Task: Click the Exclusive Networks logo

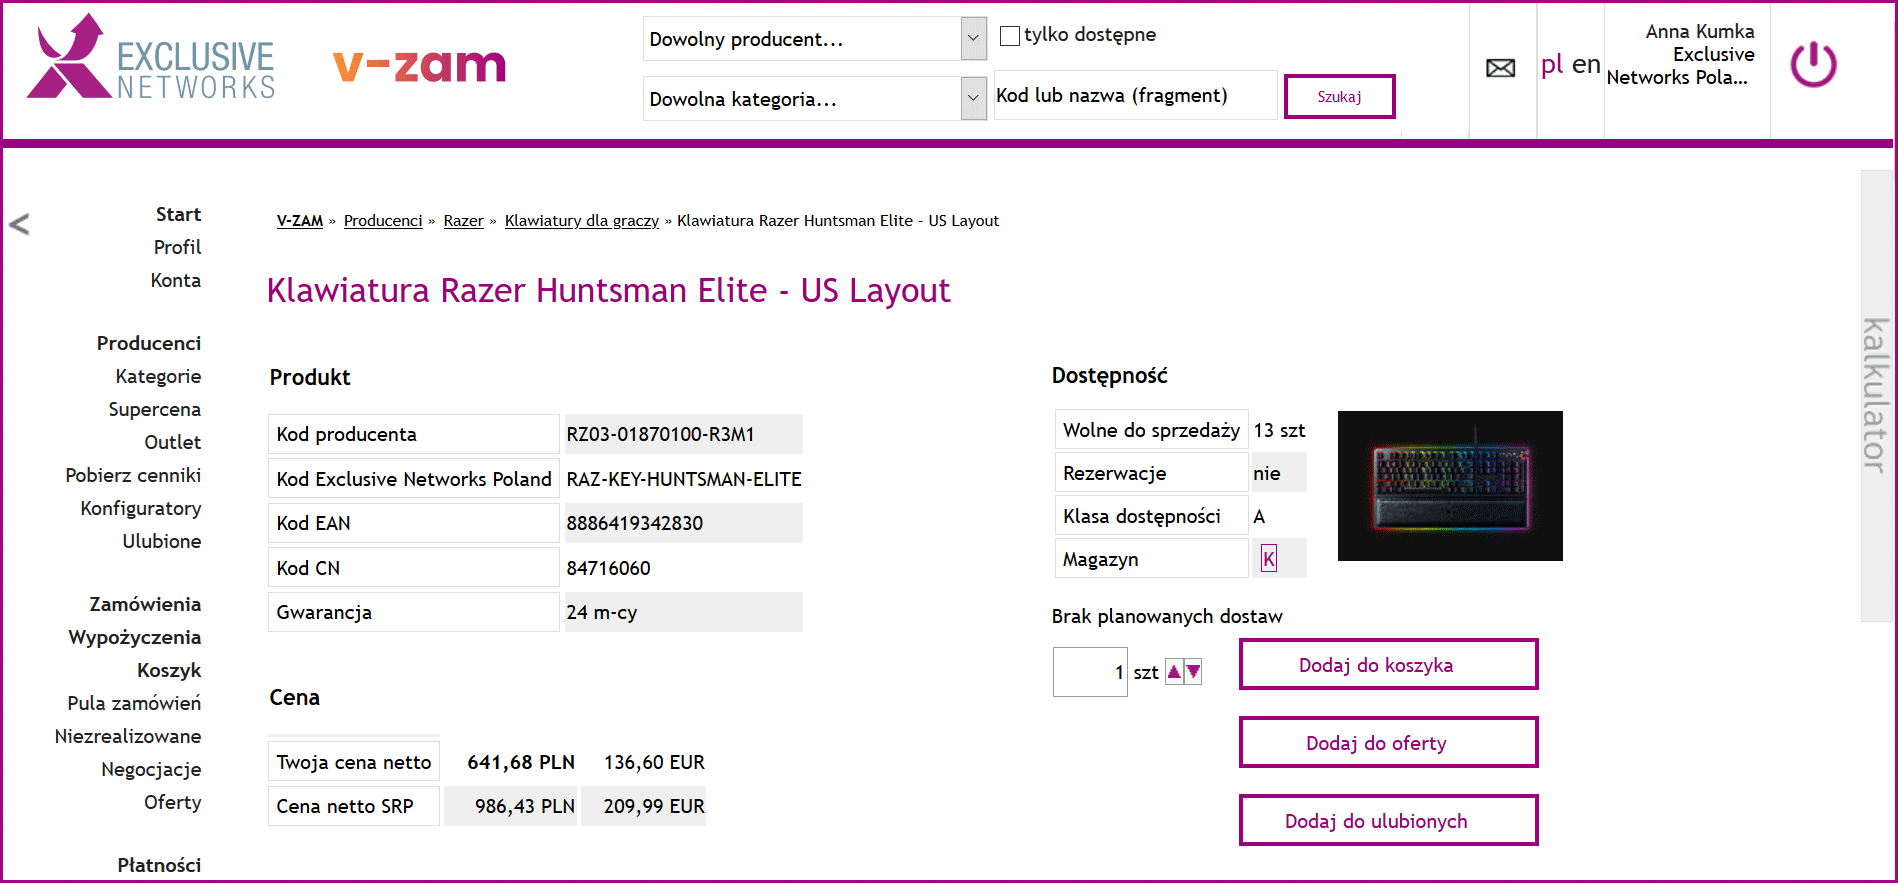Action: (x=152, y=60)
